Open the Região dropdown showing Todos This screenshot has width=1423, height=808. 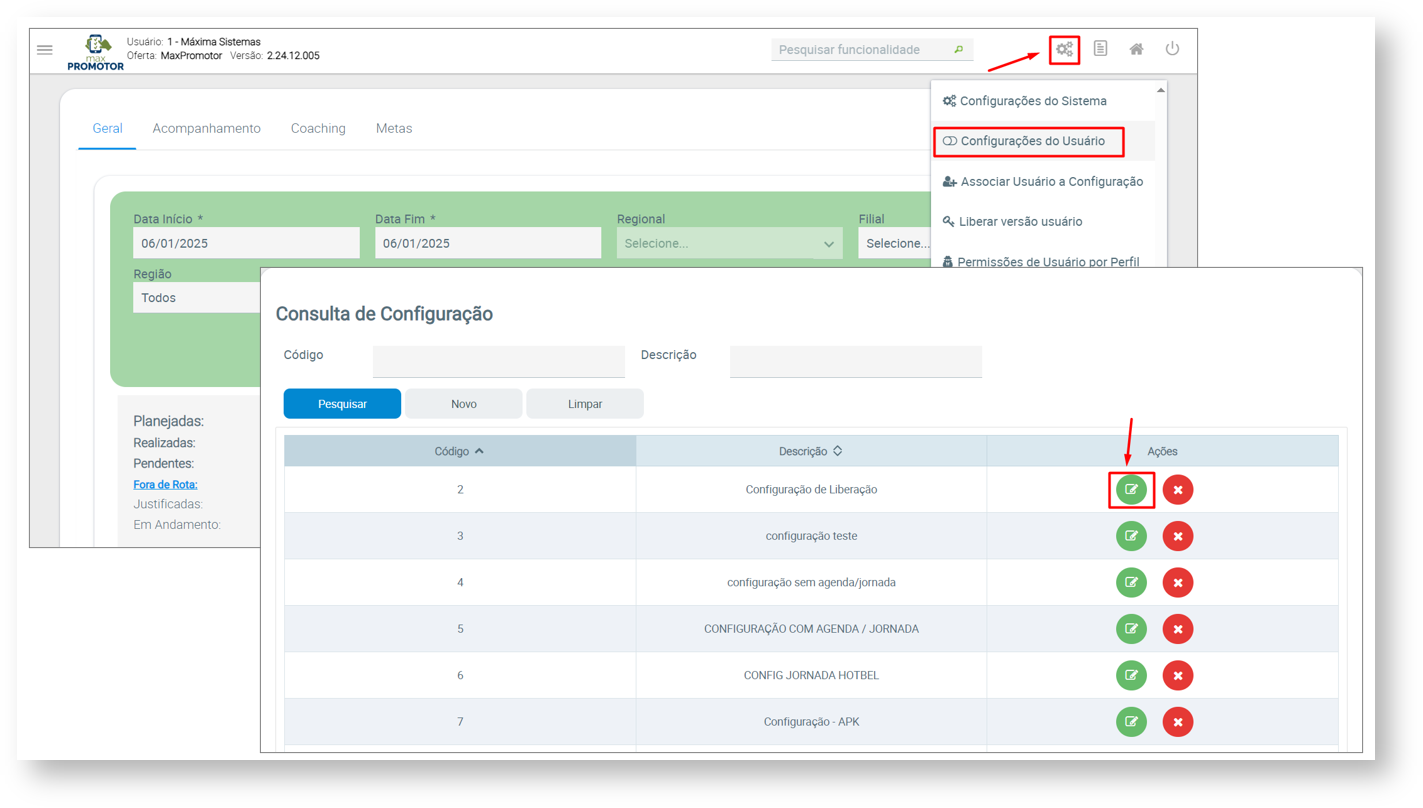pos(197,297)
